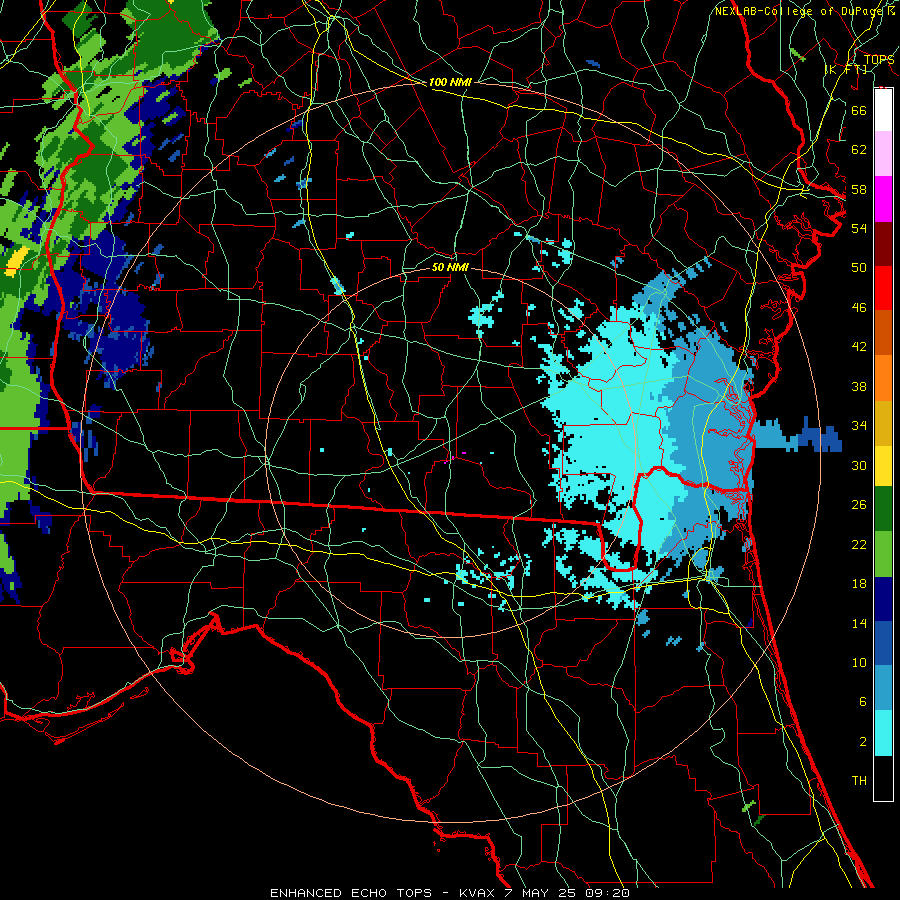Click the yellow legend swatch
Viewport: 900px width, 900px height.
pyautogui.click(x=883, y=465)
